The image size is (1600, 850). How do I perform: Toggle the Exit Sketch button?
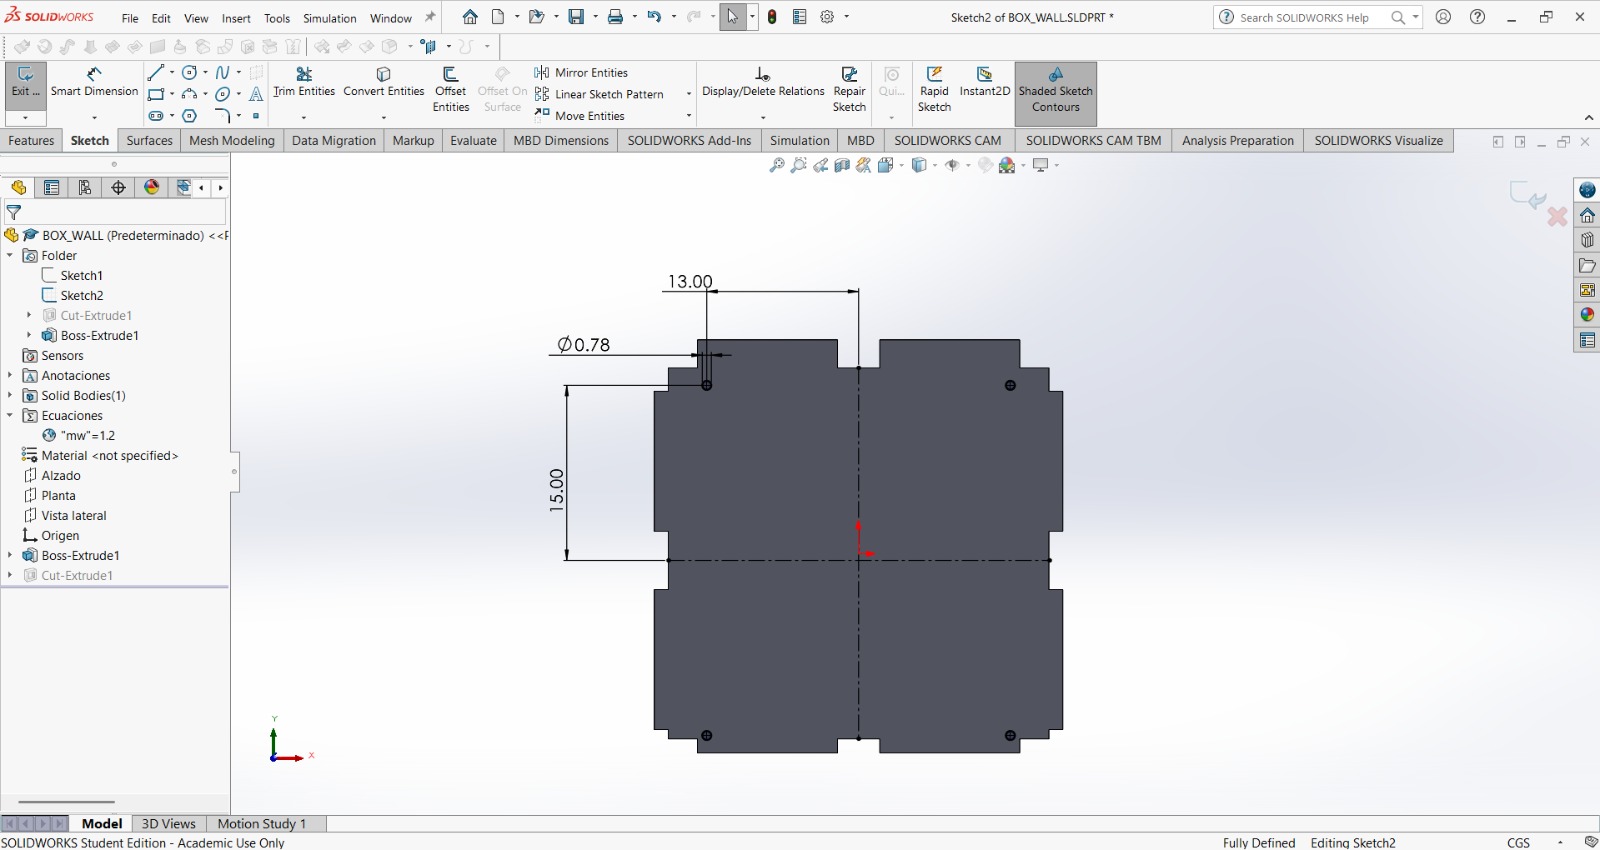[25, 82]
